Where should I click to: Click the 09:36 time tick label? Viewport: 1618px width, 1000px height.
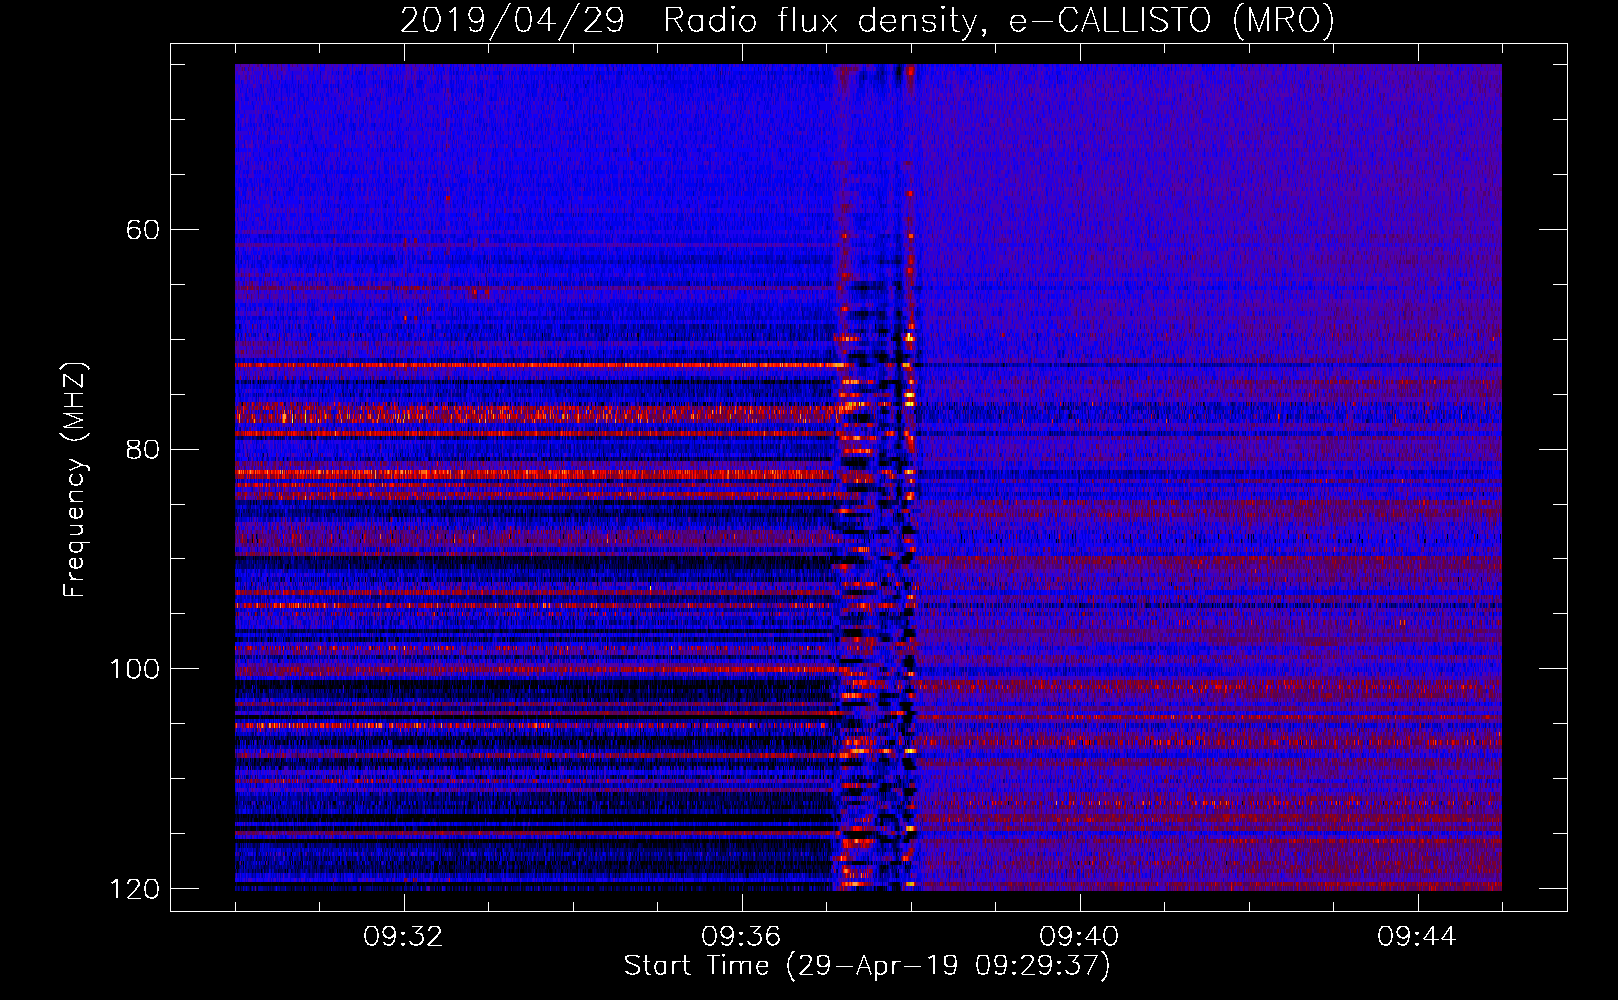point(741,937)
